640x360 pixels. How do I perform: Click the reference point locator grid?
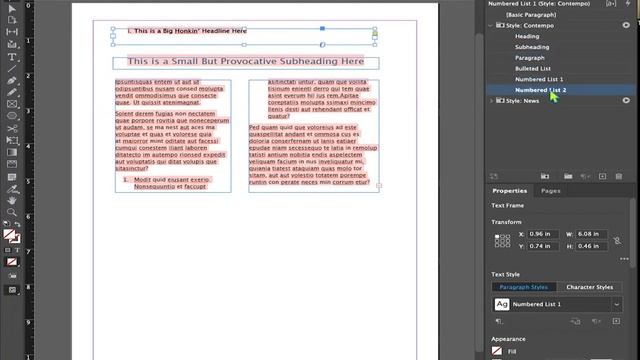click(502, 241)
